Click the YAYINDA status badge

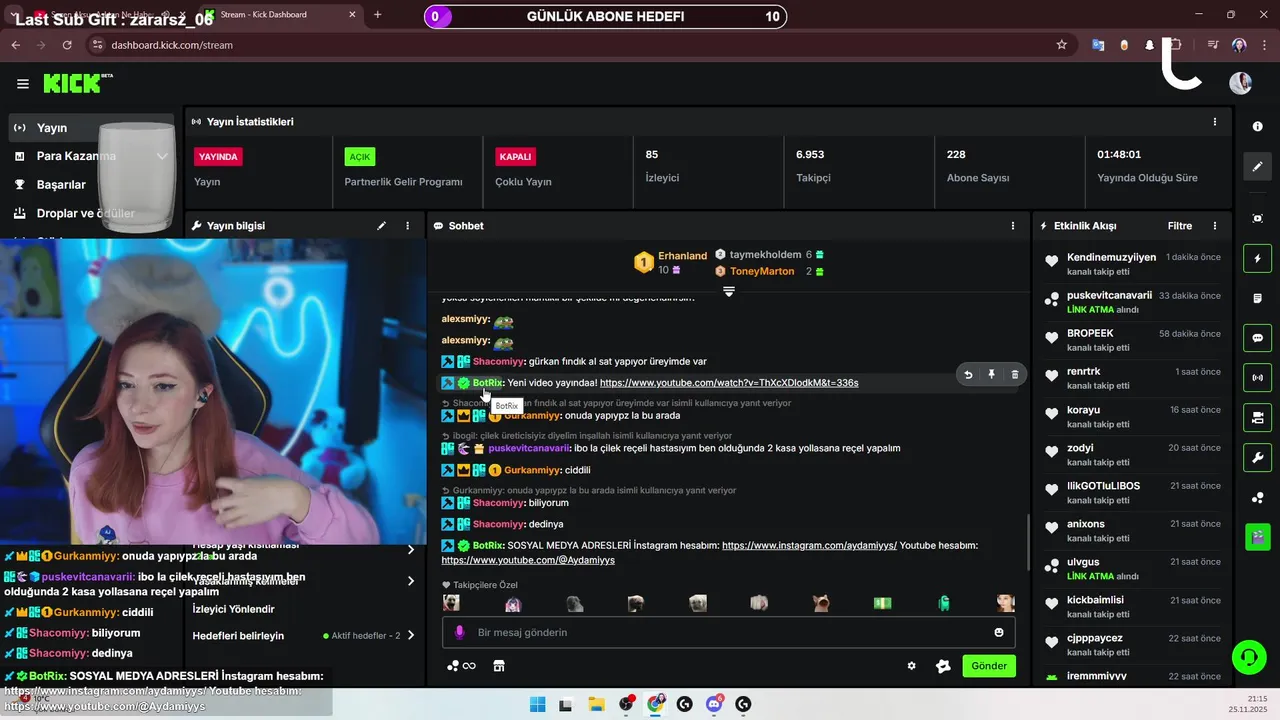pos(218,157)
